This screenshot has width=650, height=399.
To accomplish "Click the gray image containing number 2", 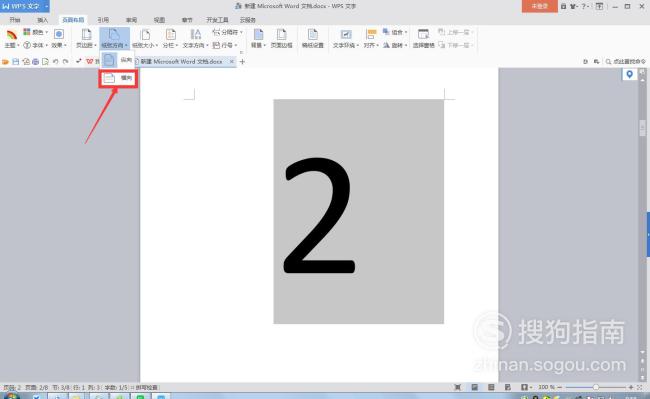I will [359, 211].
